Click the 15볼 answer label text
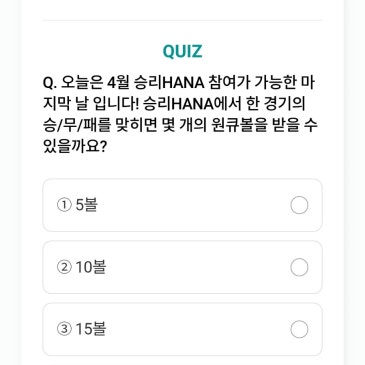 click(91, 329)
